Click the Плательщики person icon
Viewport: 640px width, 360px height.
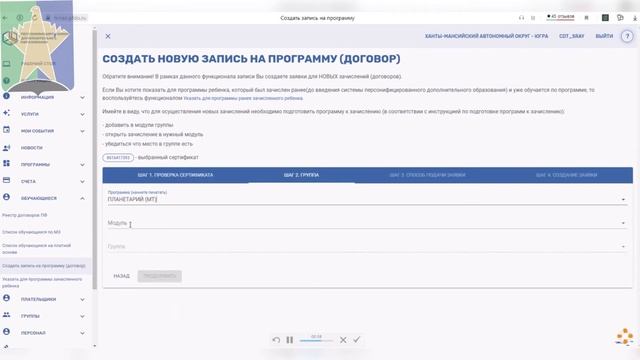click(6, 298)
